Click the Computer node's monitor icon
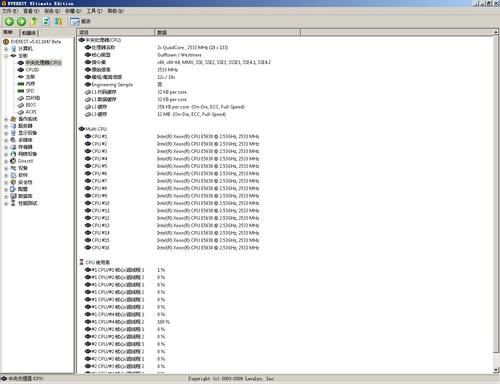 (x=13, y=49)
